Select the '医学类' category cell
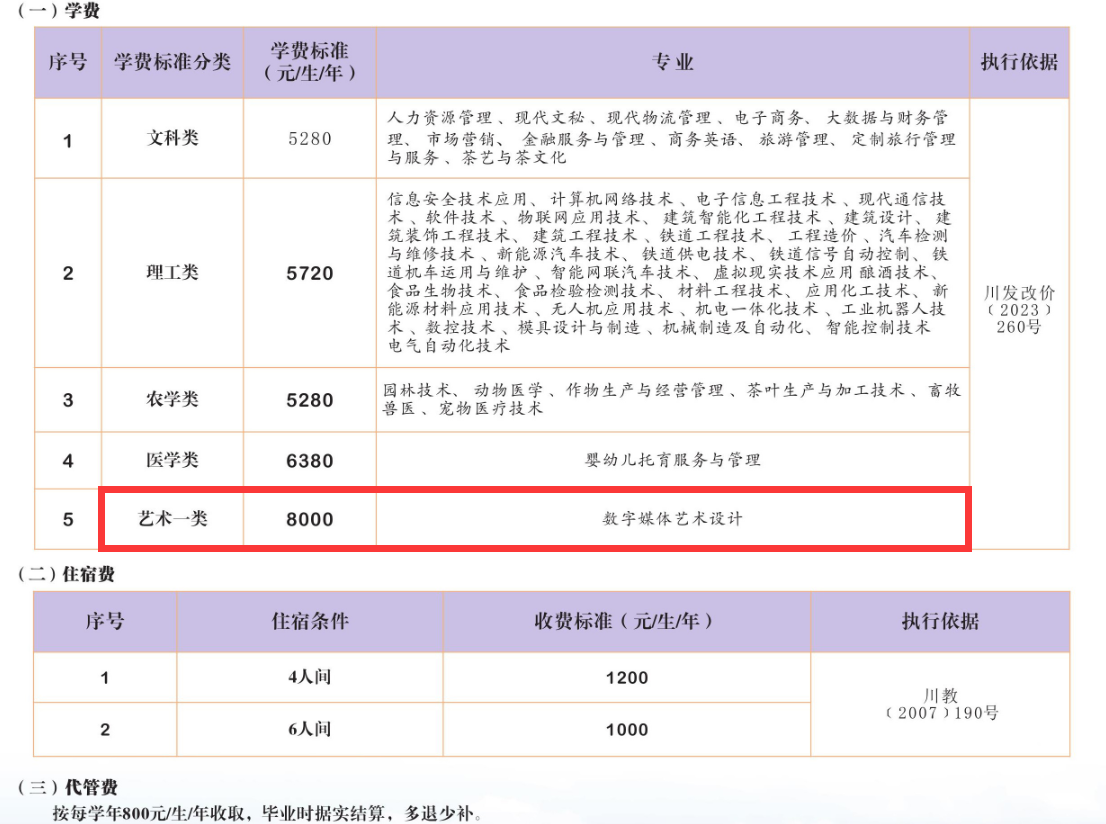Image resolution: width=1106 pixels, height=824 pixels. 173,460
